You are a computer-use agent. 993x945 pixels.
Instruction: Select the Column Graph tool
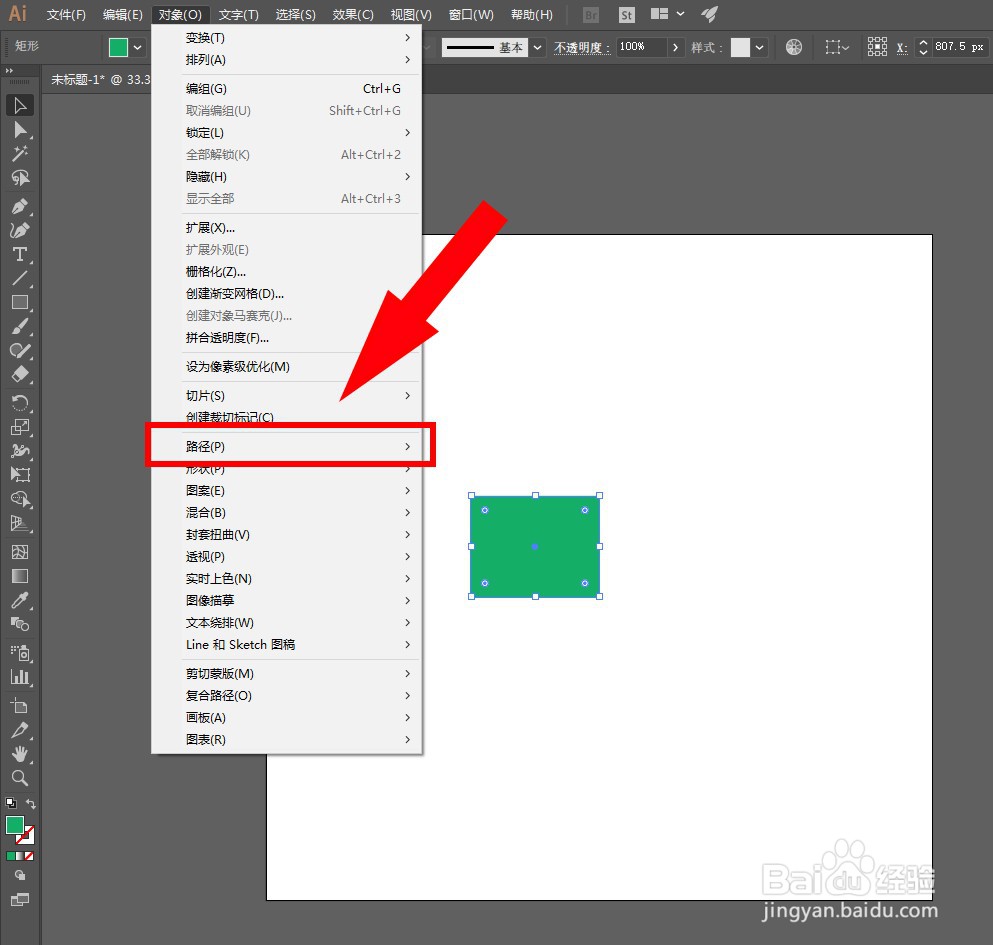pos(20,677)
